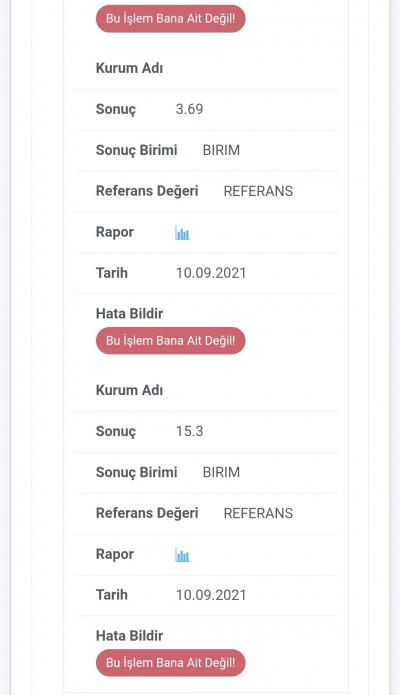Viewport: 400px width, 695px height.
Task: Click the date 10.09.2021 under result 3.69
Action: tap(211, 273)
